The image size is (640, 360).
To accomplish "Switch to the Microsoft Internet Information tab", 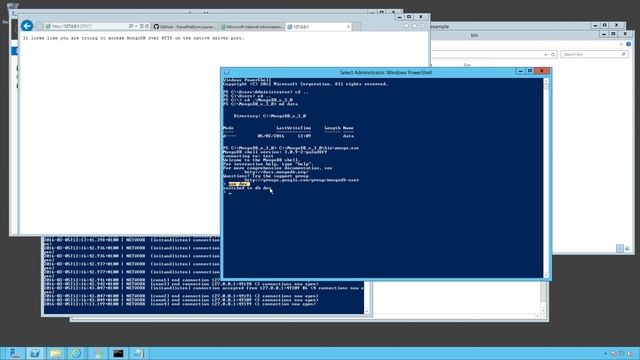I will pos(252,27).
